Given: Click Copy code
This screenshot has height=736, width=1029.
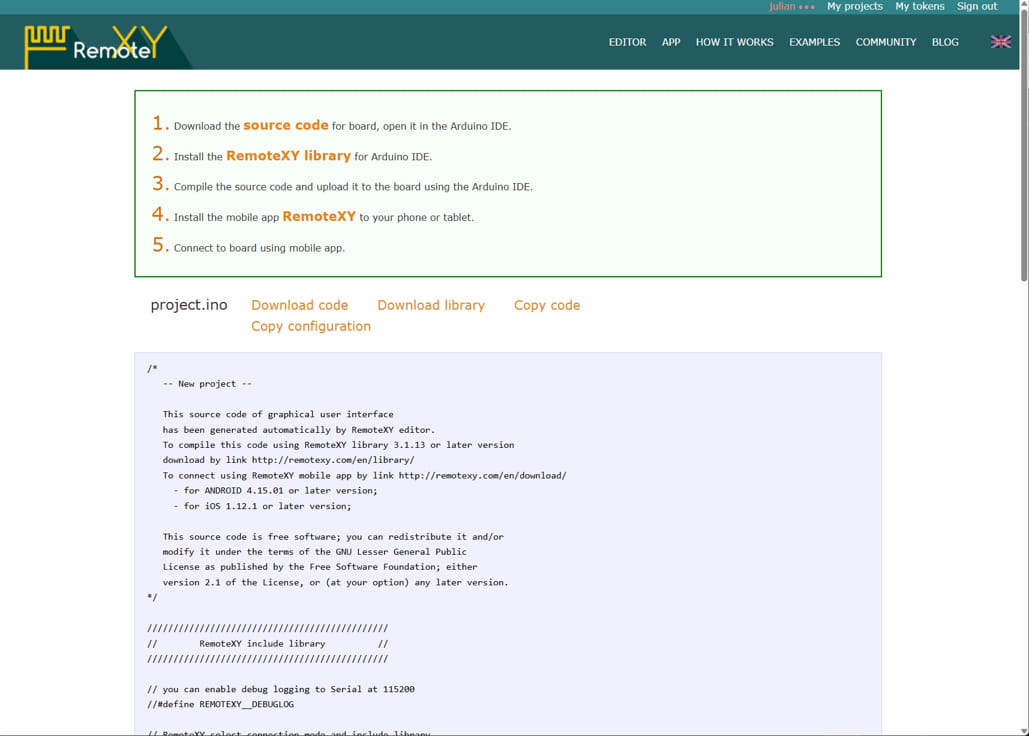Looking at the screenshot, I should click(x=547, y=305).
